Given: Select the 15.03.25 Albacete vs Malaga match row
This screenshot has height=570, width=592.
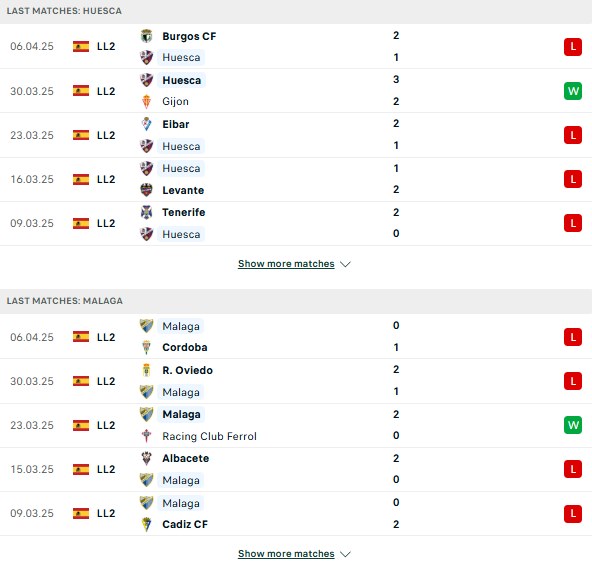Looking at the screenshot, I should 296,470.
